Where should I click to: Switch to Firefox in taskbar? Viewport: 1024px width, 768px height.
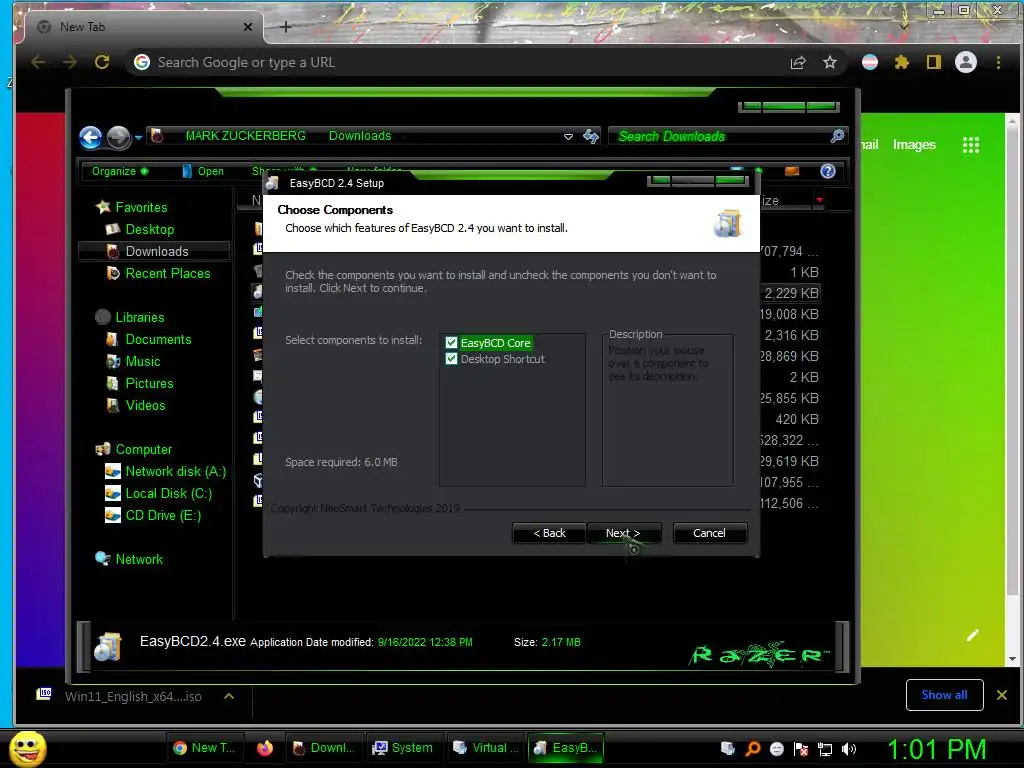(264, 748)
